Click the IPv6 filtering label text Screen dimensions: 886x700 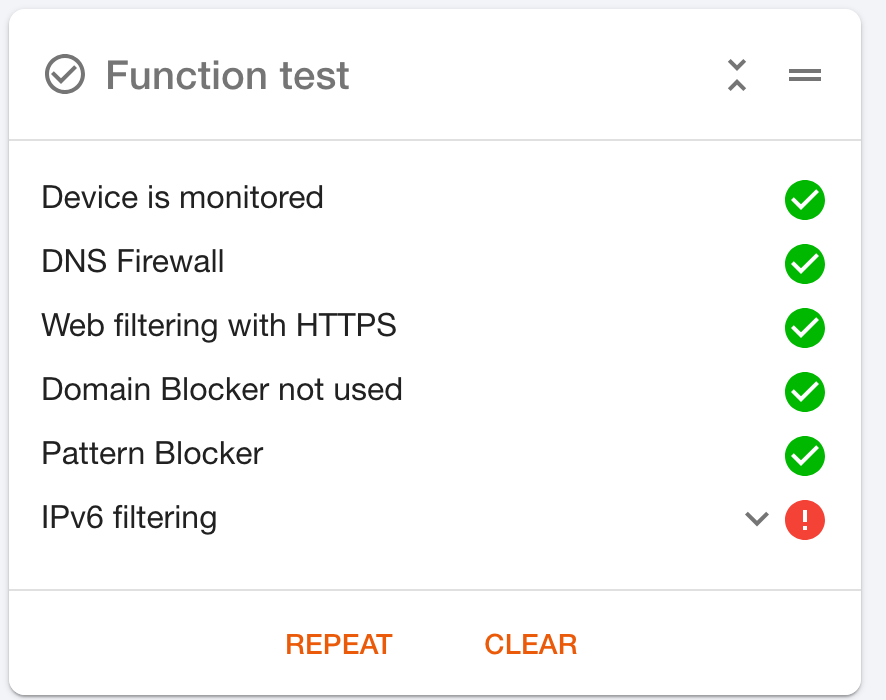[129, 517]
